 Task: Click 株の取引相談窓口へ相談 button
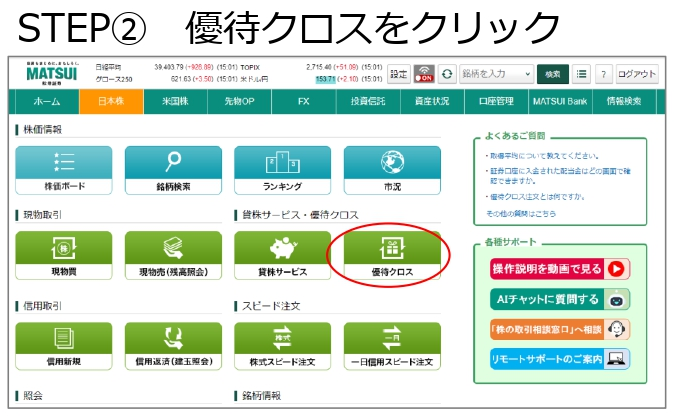point(560,329)
